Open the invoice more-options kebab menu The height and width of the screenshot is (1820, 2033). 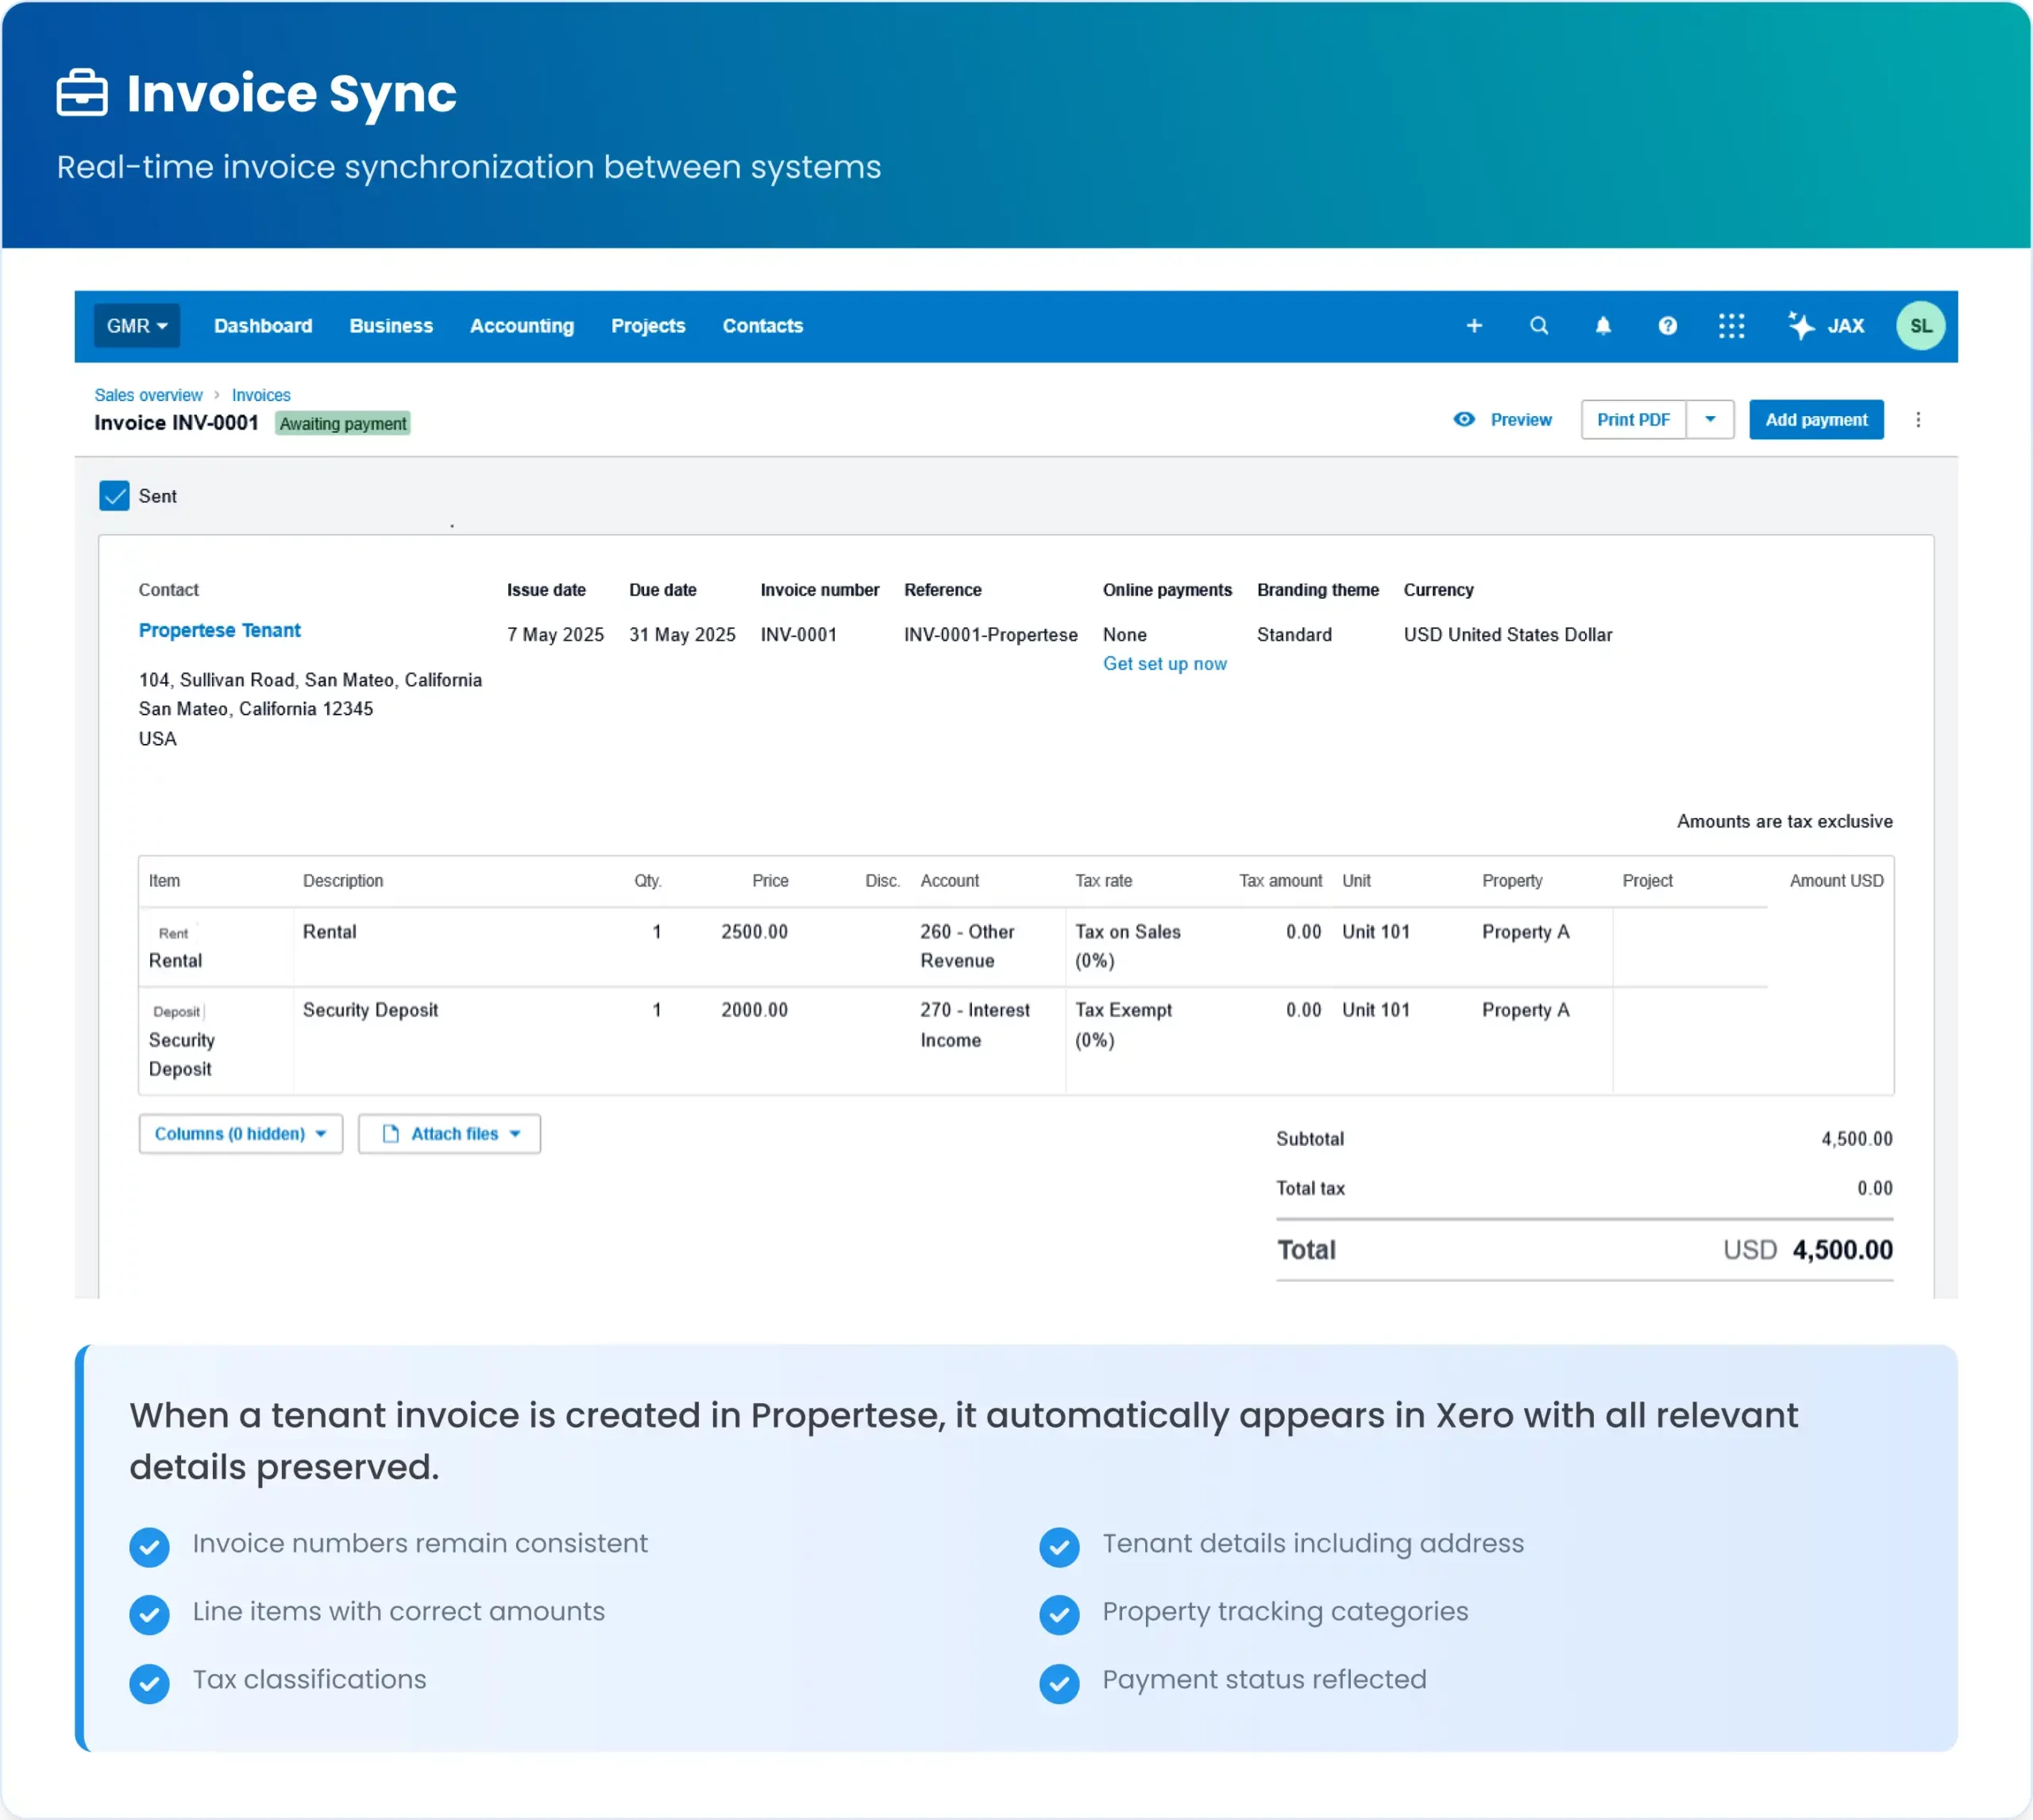[1917, 420]
